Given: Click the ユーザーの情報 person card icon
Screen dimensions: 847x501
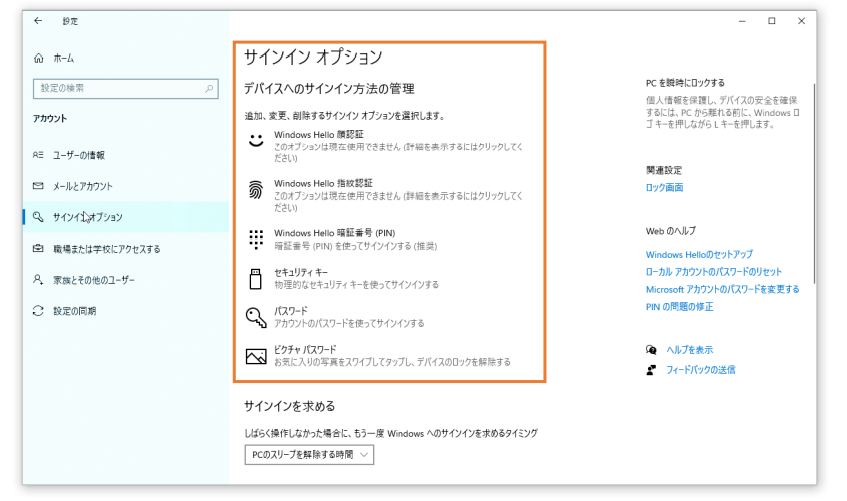Looking at the screenshot, I should tap(38, 155).
